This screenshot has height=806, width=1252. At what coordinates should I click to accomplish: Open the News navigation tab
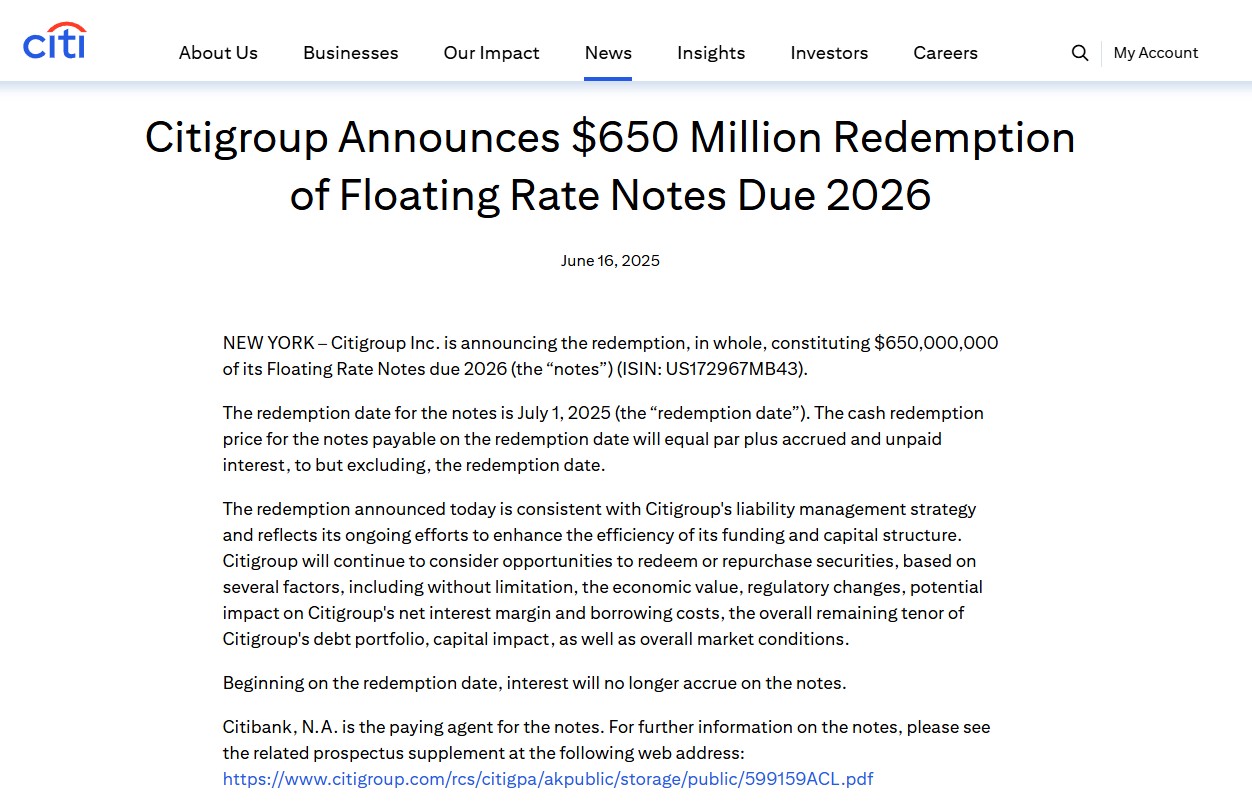point(608,53)
